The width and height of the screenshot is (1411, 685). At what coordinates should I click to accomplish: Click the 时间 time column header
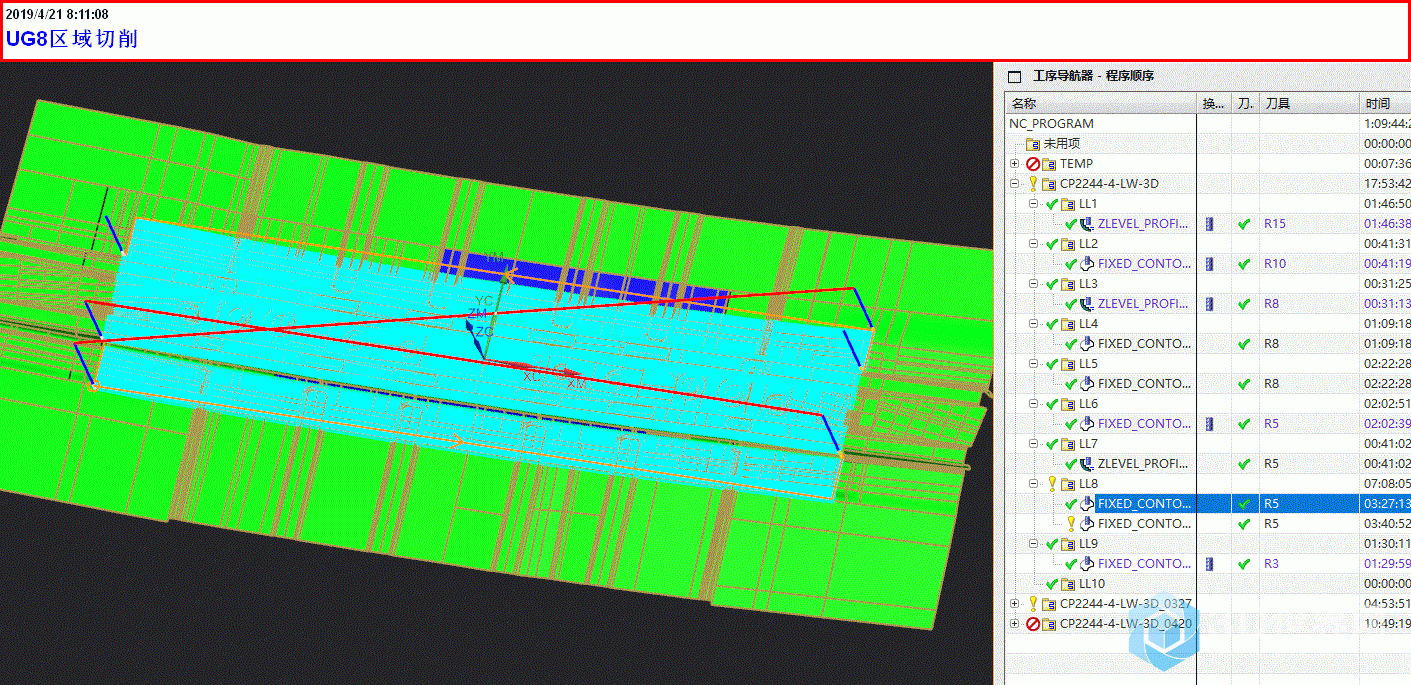(x=1385, y=103)
